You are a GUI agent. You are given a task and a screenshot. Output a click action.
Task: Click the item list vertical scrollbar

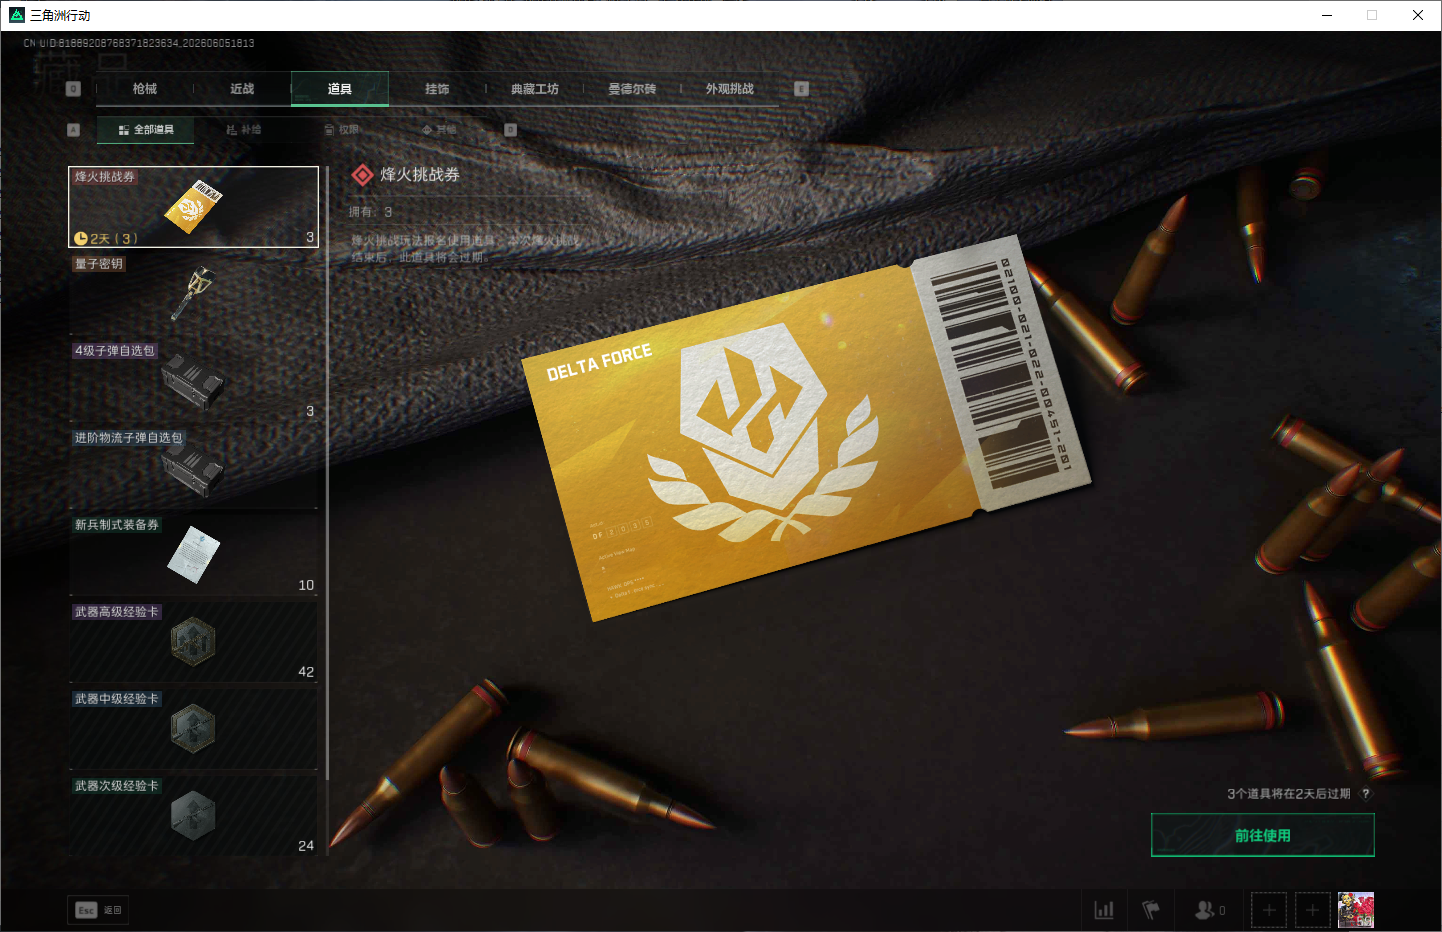click(327, 510)
